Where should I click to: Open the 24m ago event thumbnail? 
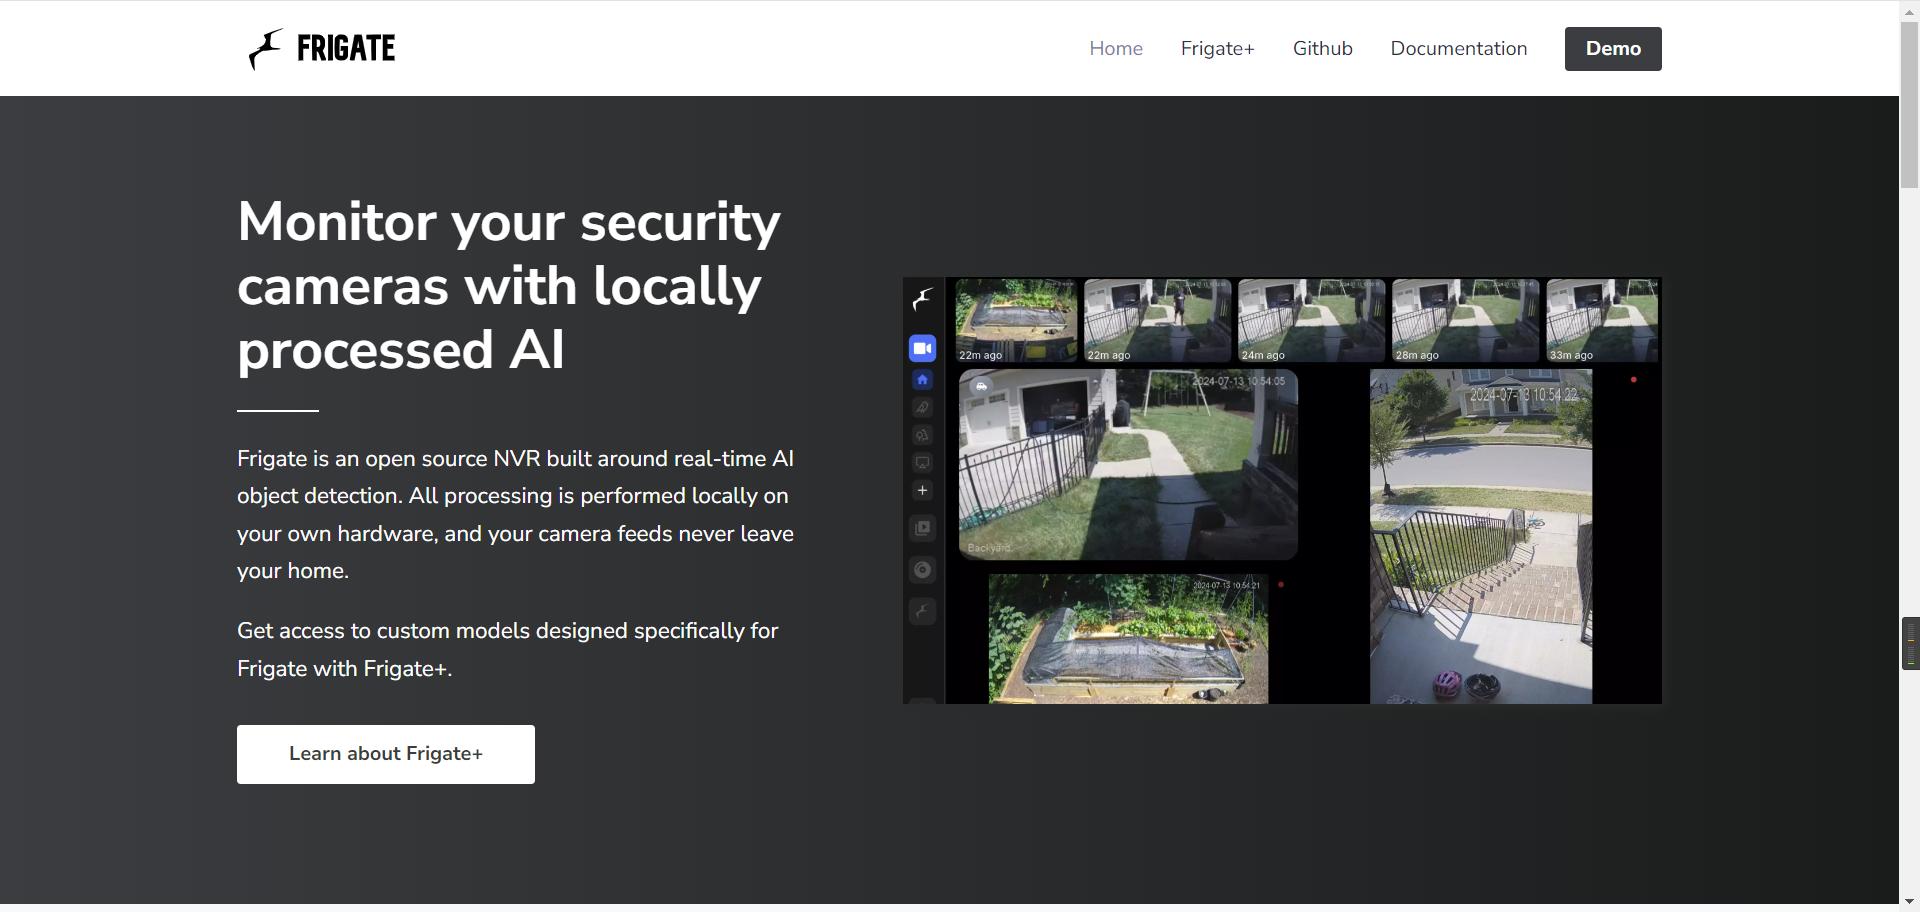point(1311,320)
